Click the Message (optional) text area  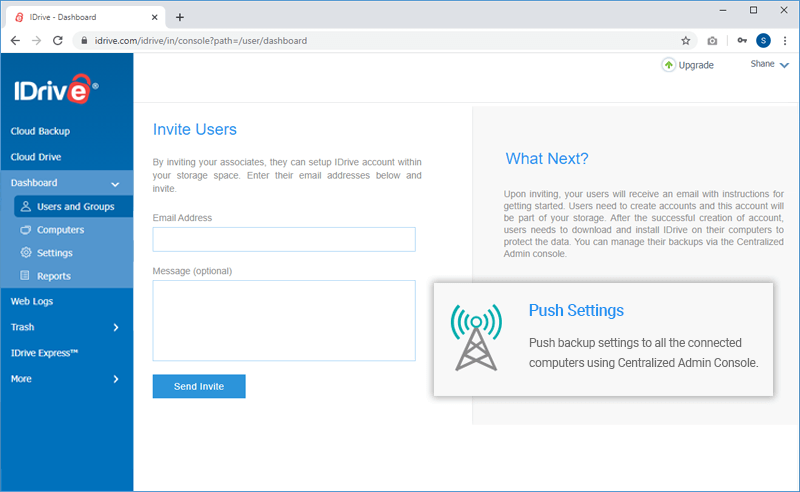(x=284, y=321)
